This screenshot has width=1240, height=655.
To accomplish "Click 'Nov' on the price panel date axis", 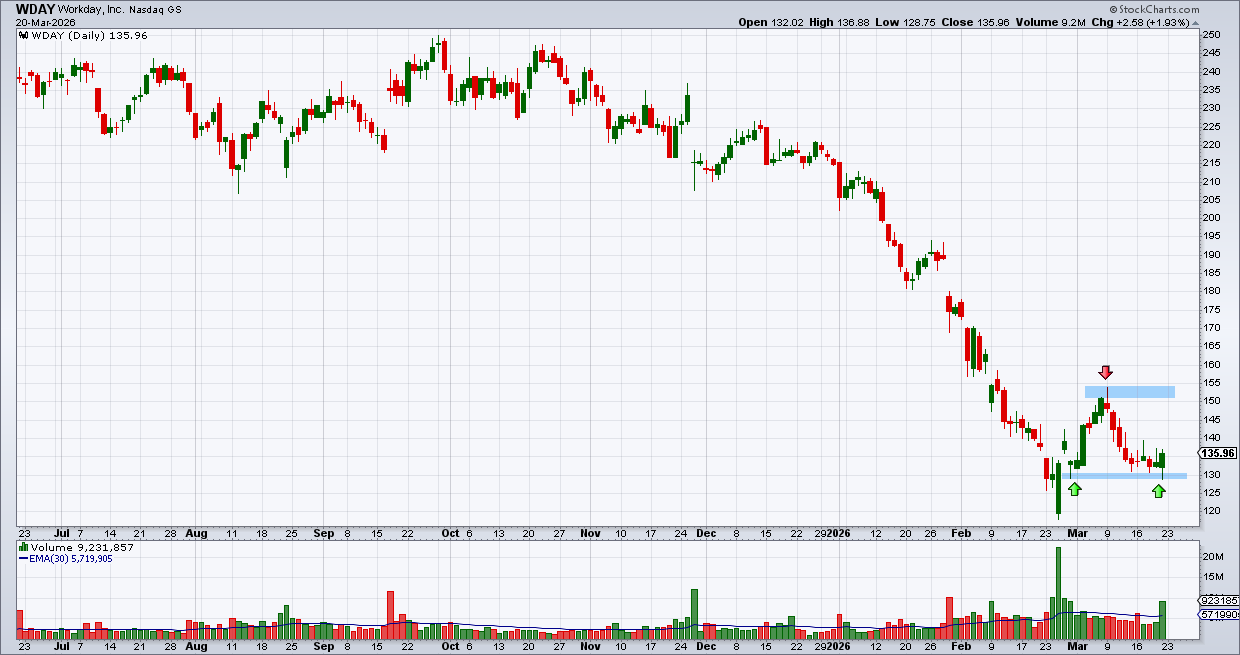I will pyautogui.click(x=592, y=534).
